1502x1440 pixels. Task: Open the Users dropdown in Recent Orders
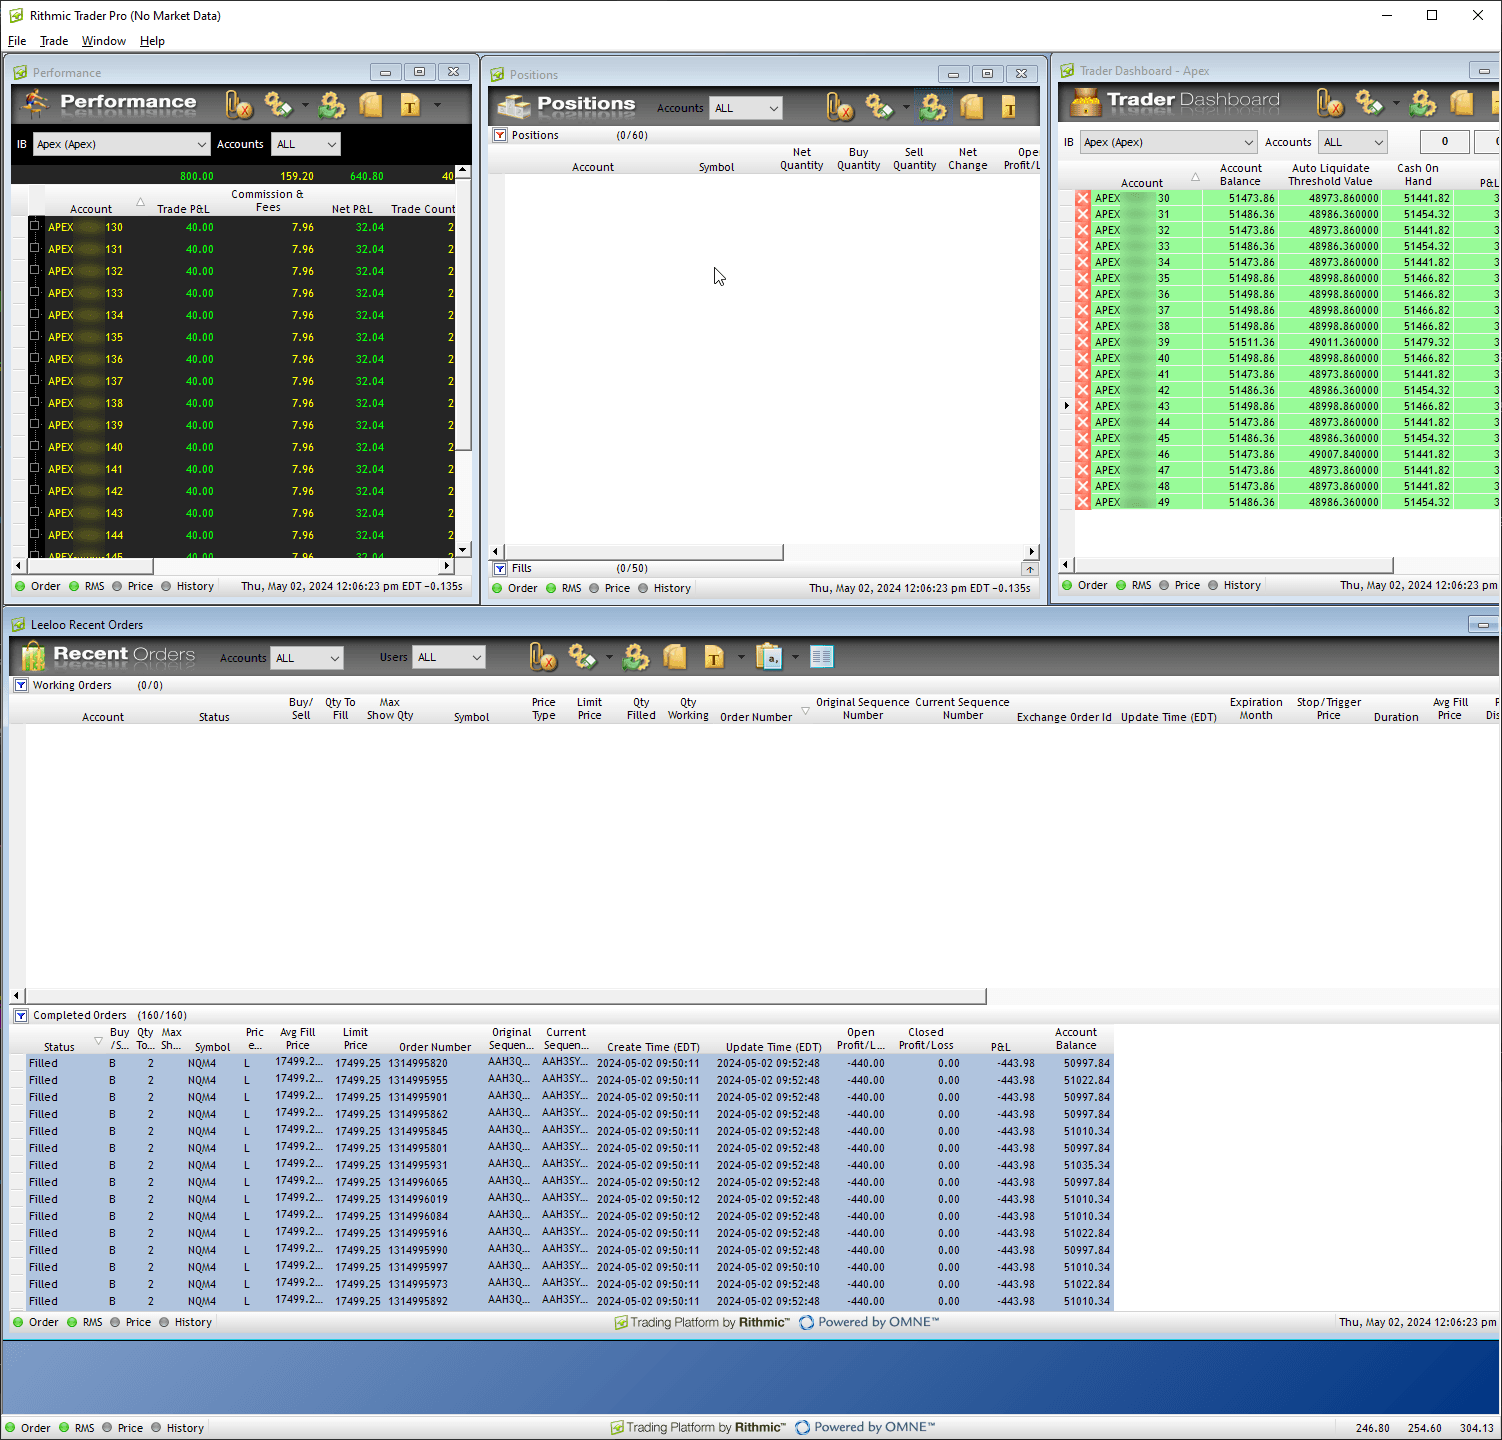pyautogui.click(x=450, y=657)
